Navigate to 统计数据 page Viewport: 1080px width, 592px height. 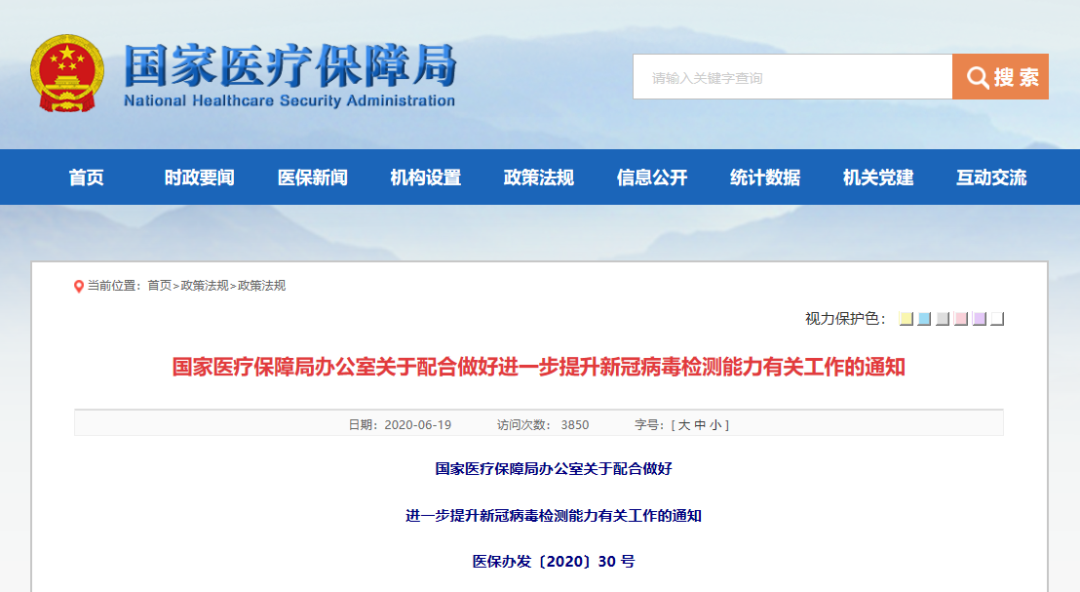[x=765, y=178]
